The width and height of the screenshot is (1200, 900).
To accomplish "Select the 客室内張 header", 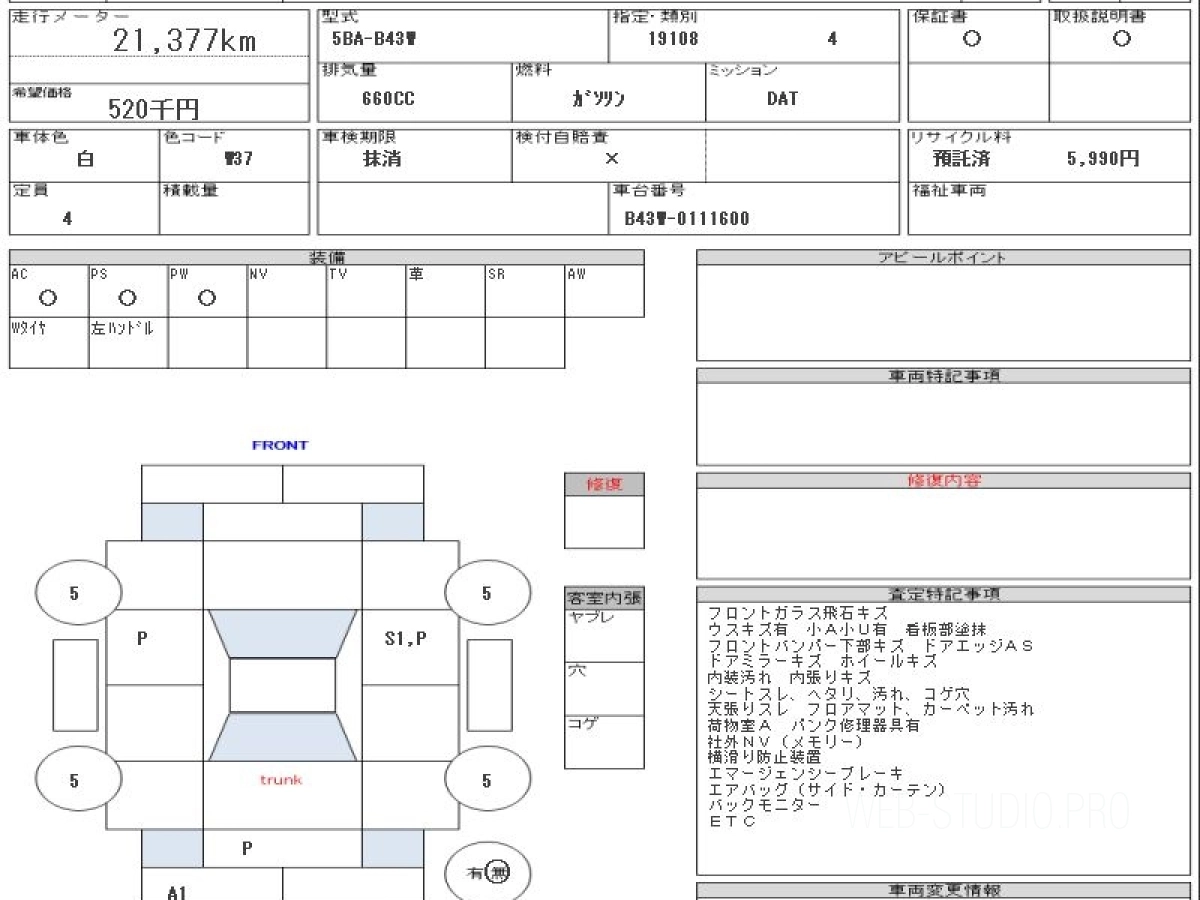I will coord(604,598).
